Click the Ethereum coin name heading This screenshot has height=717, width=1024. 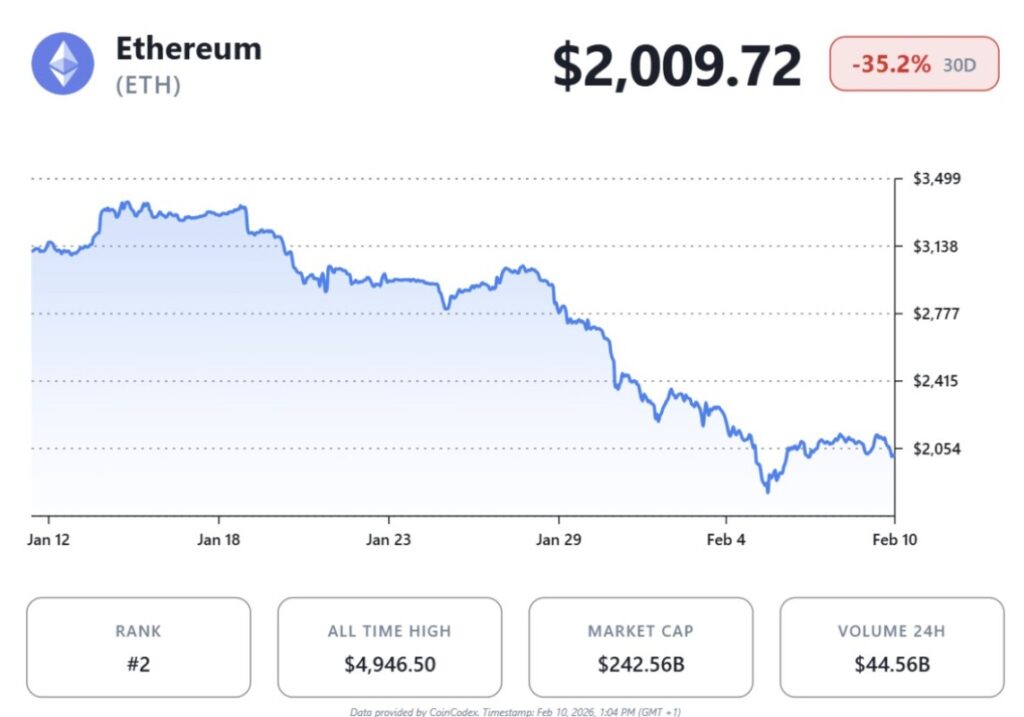pos(188,48)
